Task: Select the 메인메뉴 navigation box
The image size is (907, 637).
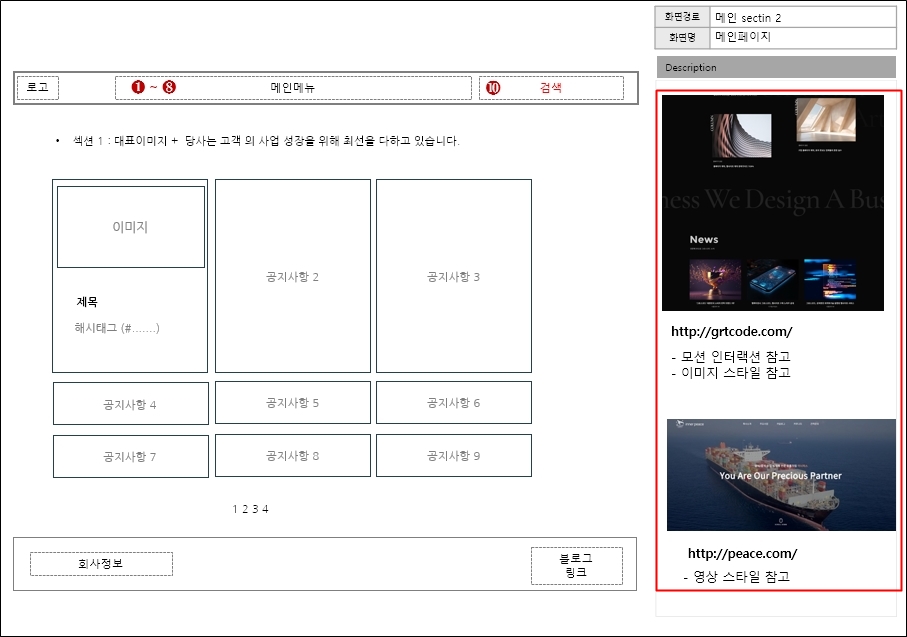Action: pos(293,87)
